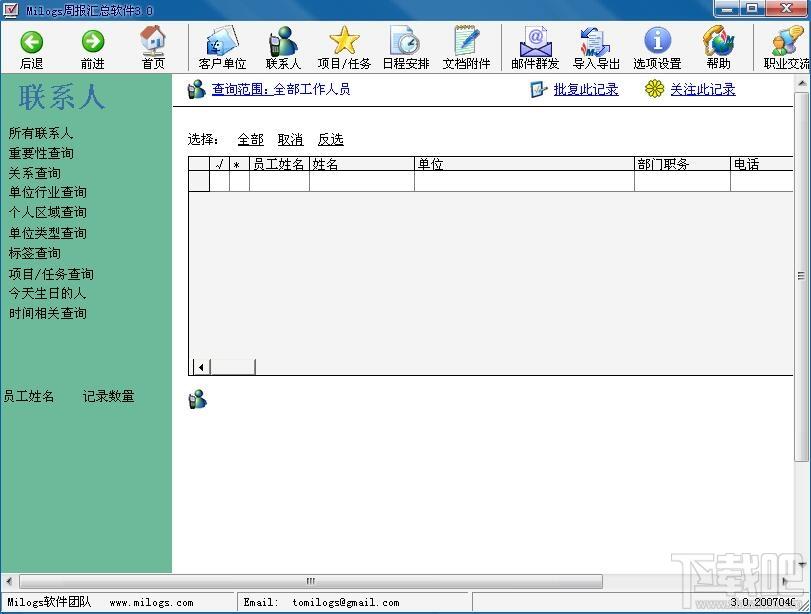Viewport: 811px width, 614px height.
Task: Click the √ checkmark column header
Action: click(219, 163)
